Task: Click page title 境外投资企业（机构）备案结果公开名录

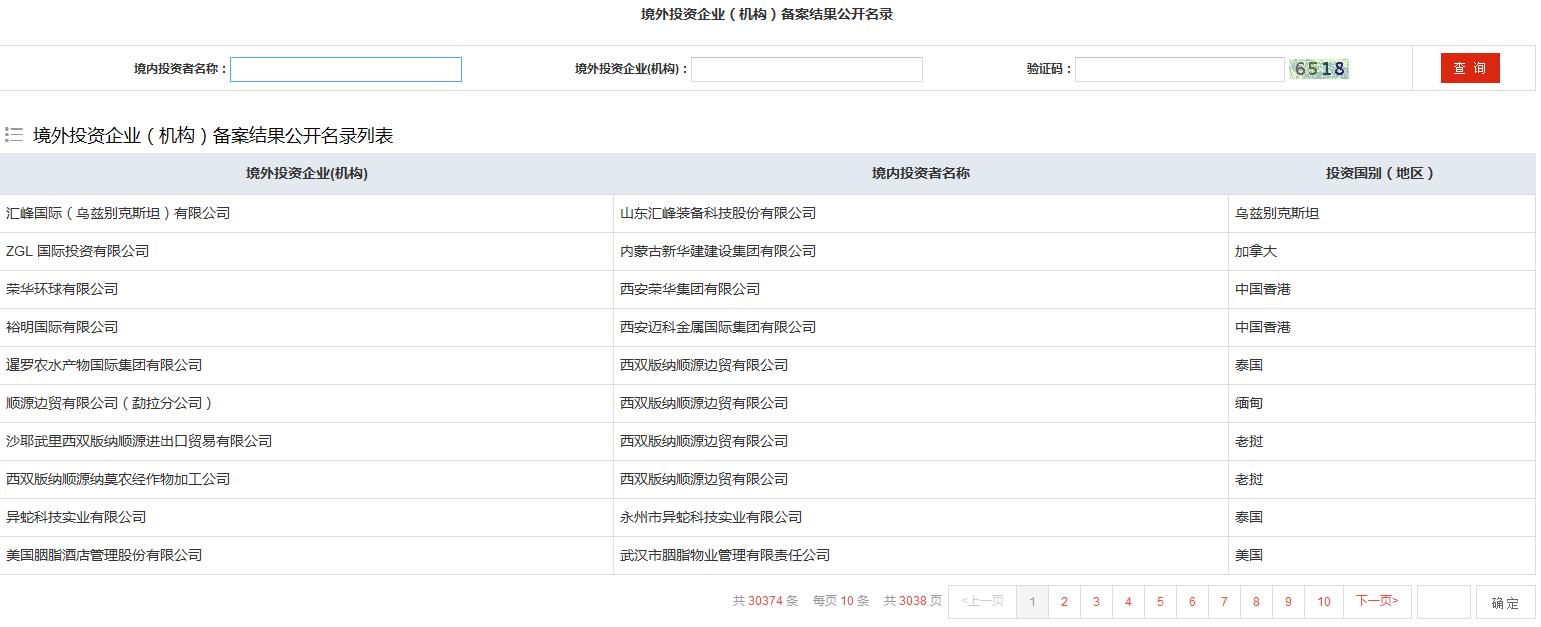Action: [x=767, y=14]
